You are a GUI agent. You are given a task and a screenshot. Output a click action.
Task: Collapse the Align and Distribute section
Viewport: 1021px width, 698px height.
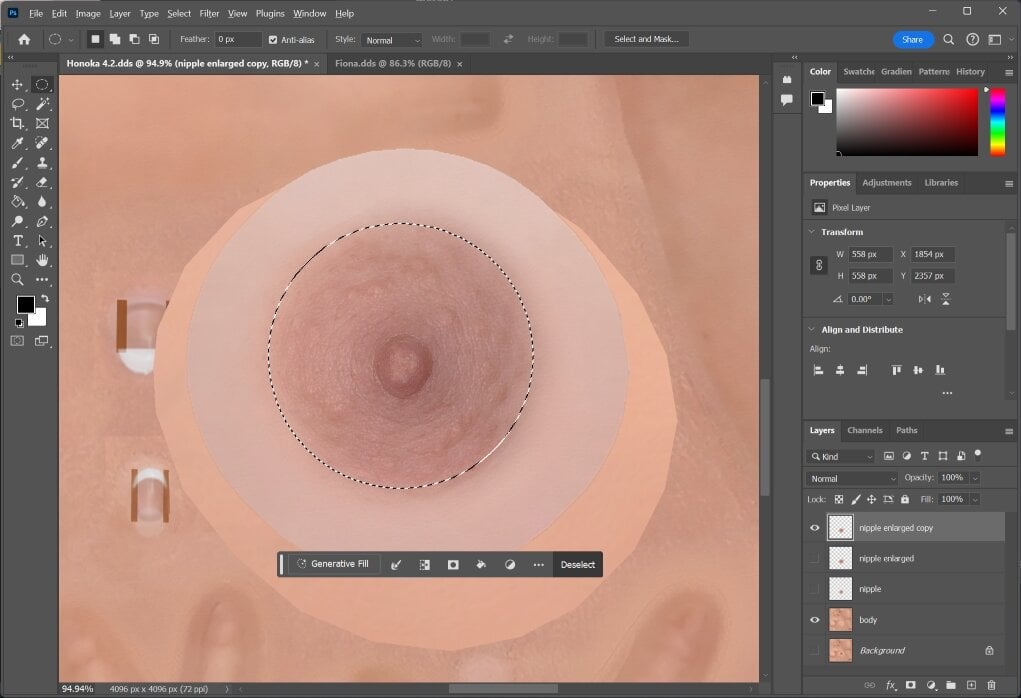[811, 329]
